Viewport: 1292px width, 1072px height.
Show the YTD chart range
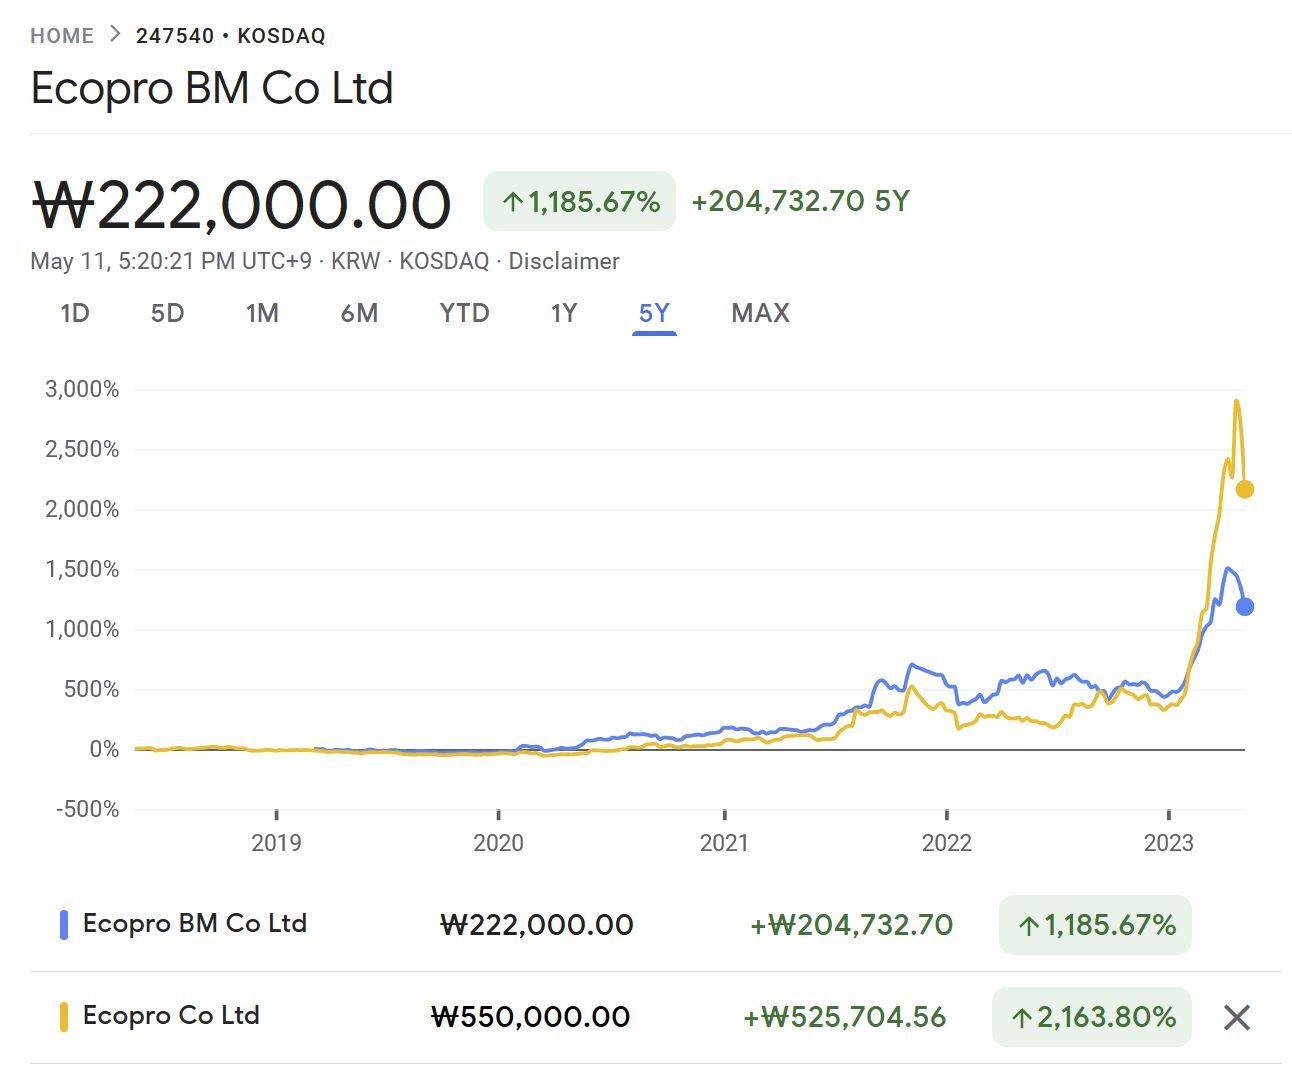click(464, 314)
